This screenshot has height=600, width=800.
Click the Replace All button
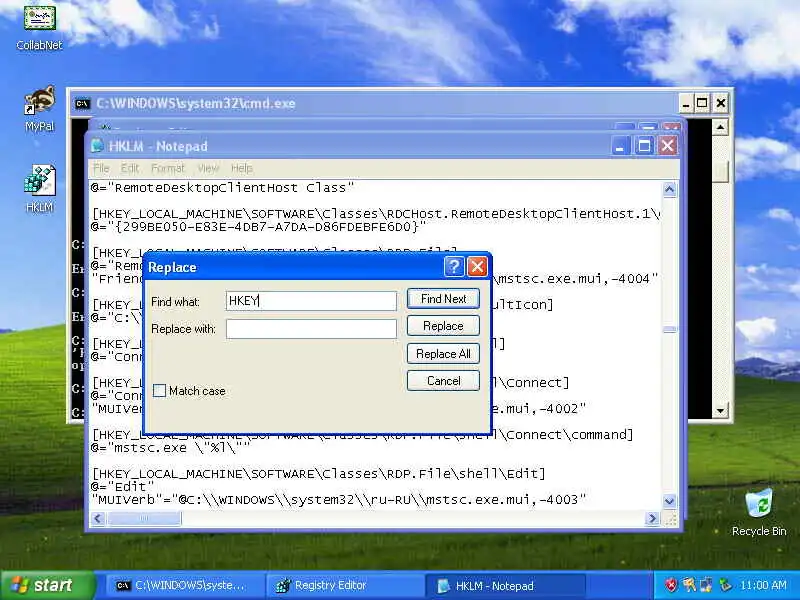click(443, 354)
